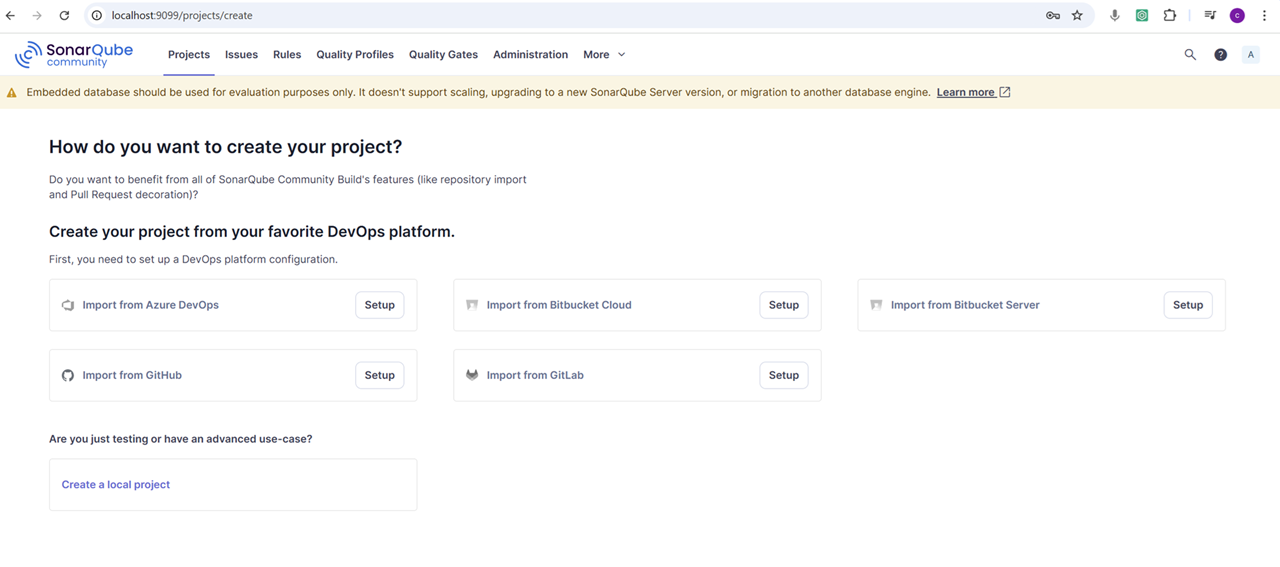1280x567 pixels.
Task: Open the Chrome three-dot menu
Action: (x=1264, y=16)
